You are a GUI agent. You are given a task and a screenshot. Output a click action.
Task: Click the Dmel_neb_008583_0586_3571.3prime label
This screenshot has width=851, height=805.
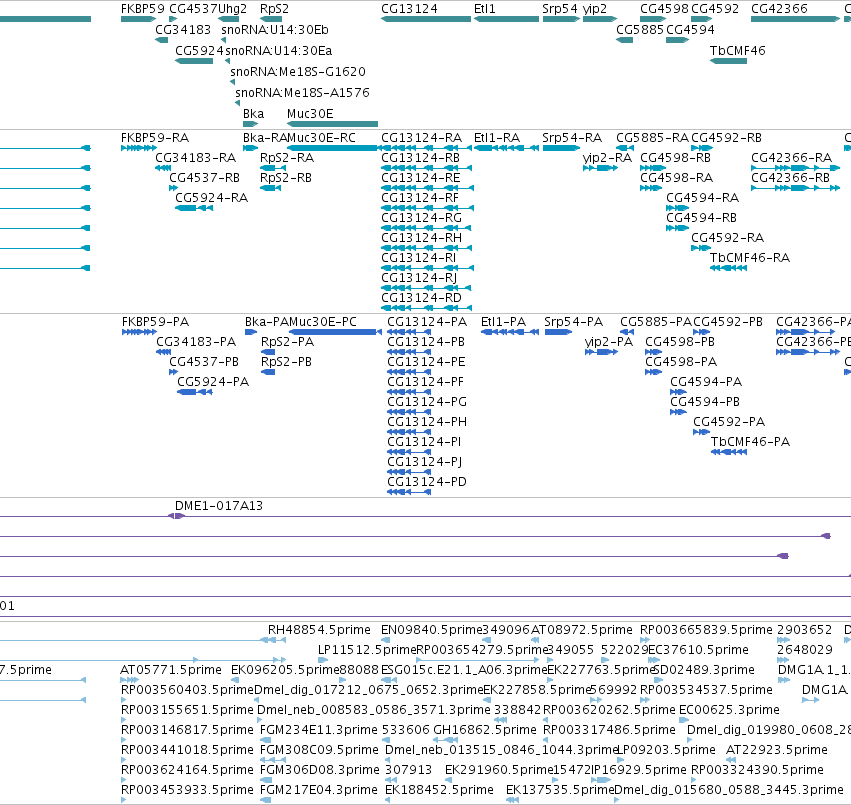(x=374, y=710)
